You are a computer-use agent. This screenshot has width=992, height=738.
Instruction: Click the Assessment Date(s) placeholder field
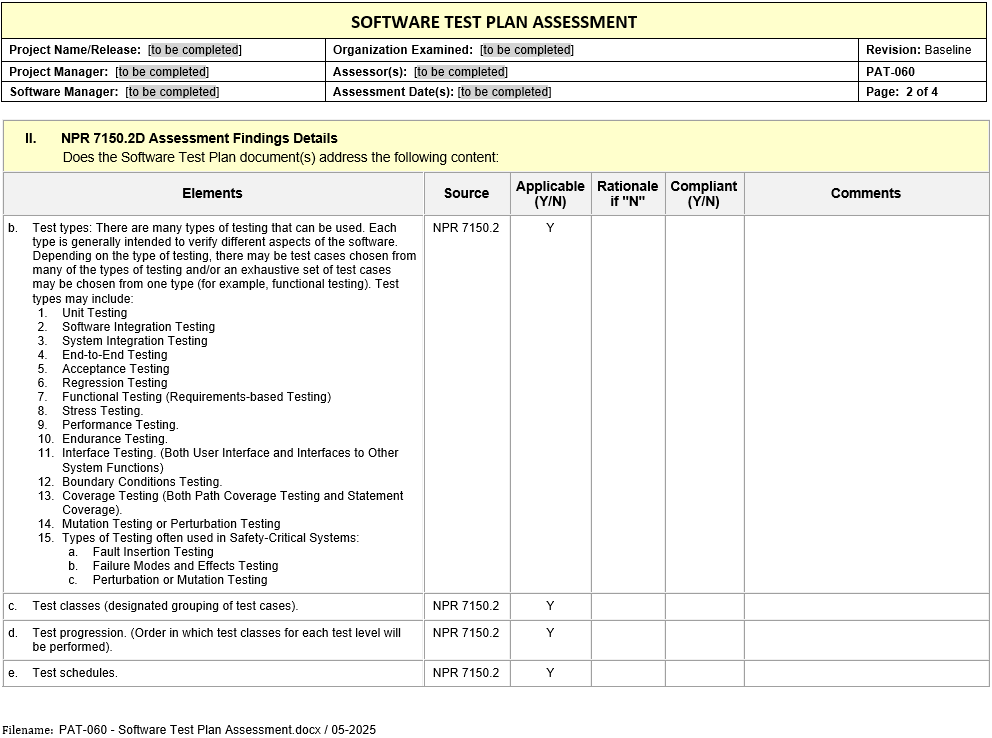504,92
